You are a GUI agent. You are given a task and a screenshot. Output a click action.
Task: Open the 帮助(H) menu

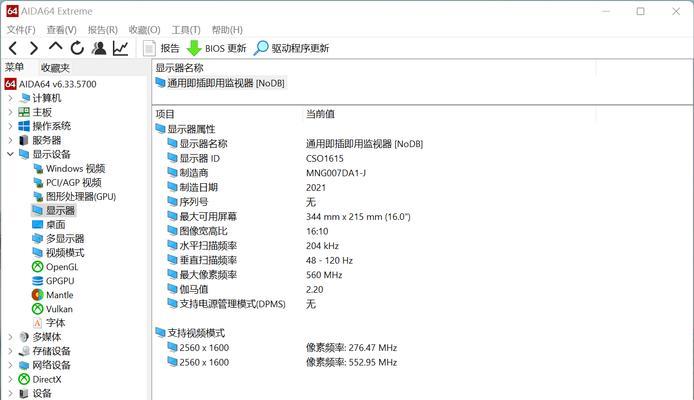point(227,30)
